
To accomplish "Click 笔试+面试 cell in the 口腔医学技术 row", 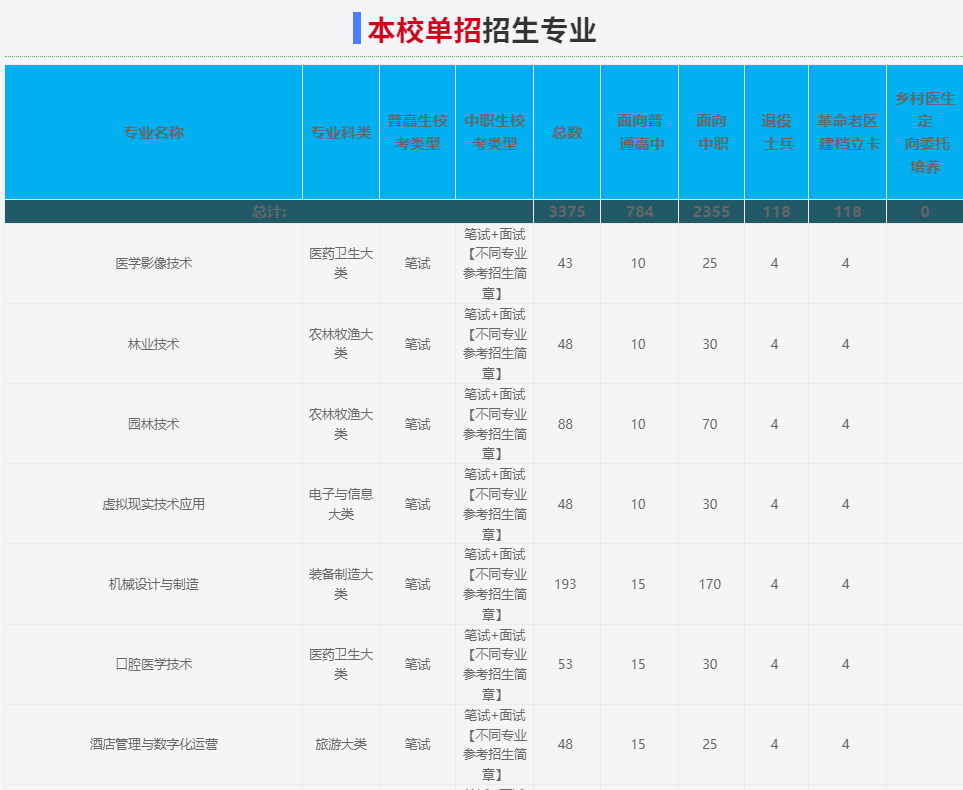I will [x=494, y=664].
